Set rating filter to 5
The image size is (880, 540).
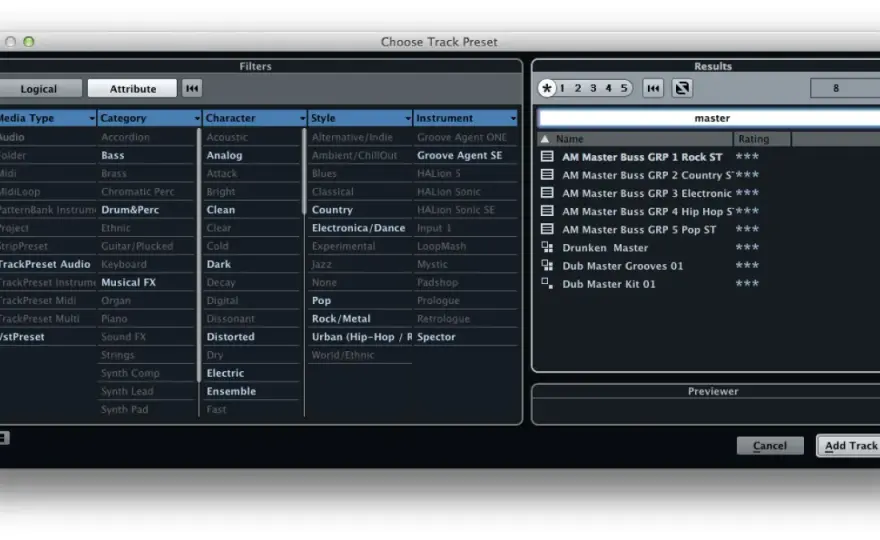click(624, 88)
